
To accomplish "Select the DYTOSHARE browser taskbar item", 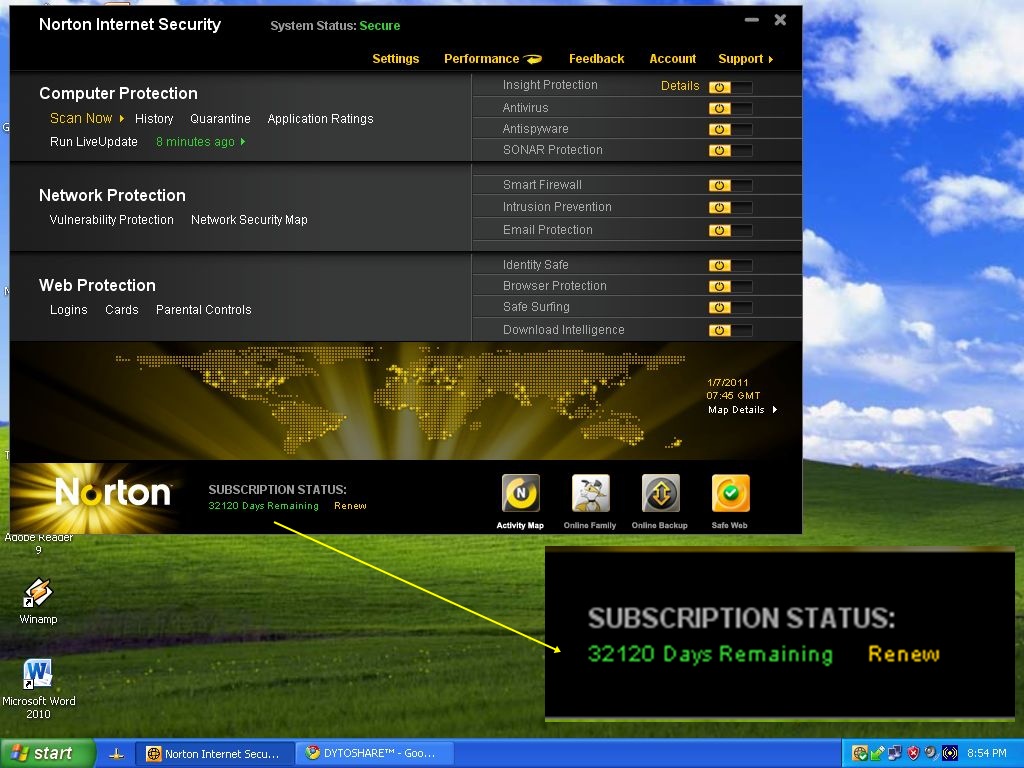I will tap(374, 753).
